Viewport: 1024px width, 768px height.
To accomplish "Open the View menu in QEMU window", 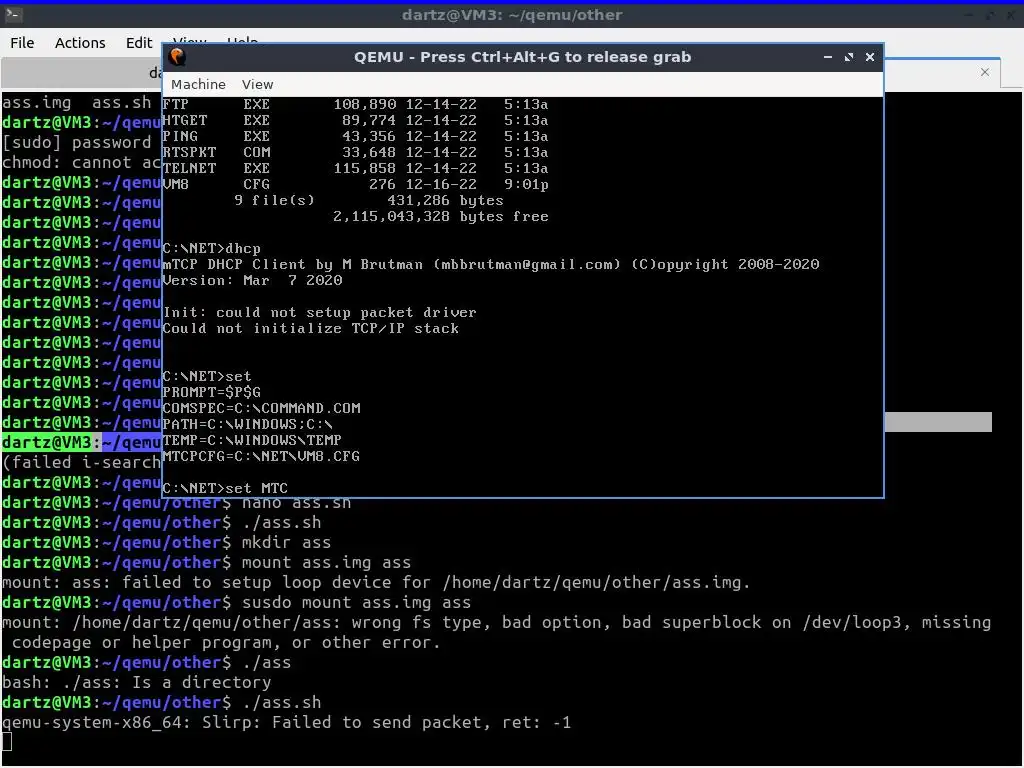I will tap(257, 84).
